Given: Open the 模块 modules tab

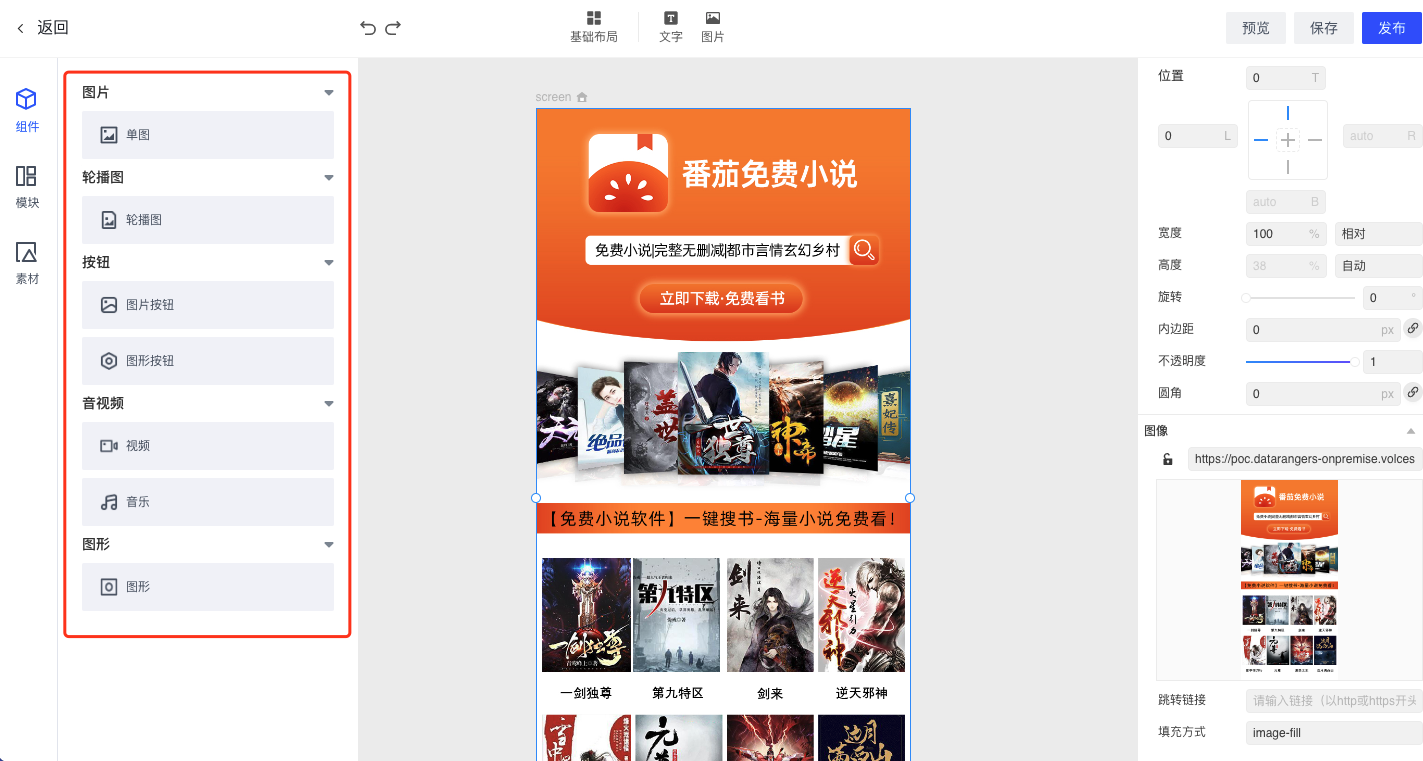Looking at the screenshot, I should point(27,187).
